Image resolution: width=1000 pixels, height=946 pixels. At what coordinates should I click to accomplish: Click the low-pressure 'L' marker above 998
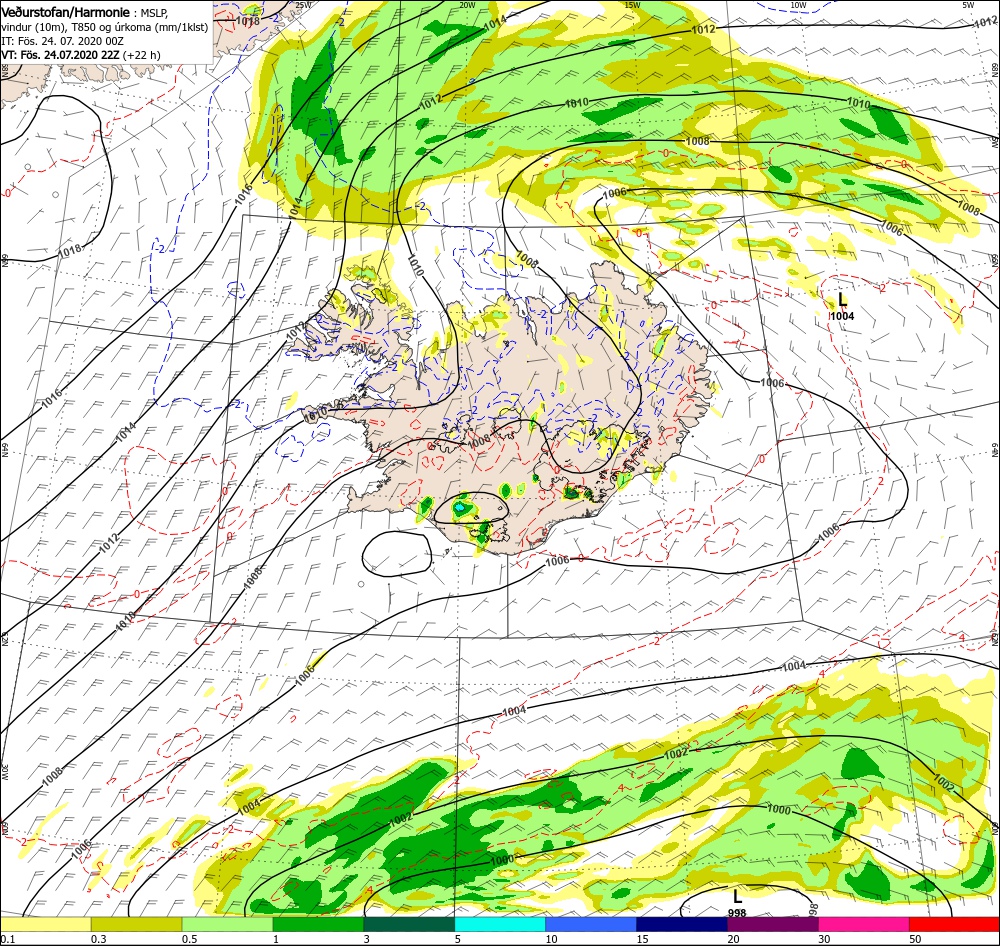[737, 897]
